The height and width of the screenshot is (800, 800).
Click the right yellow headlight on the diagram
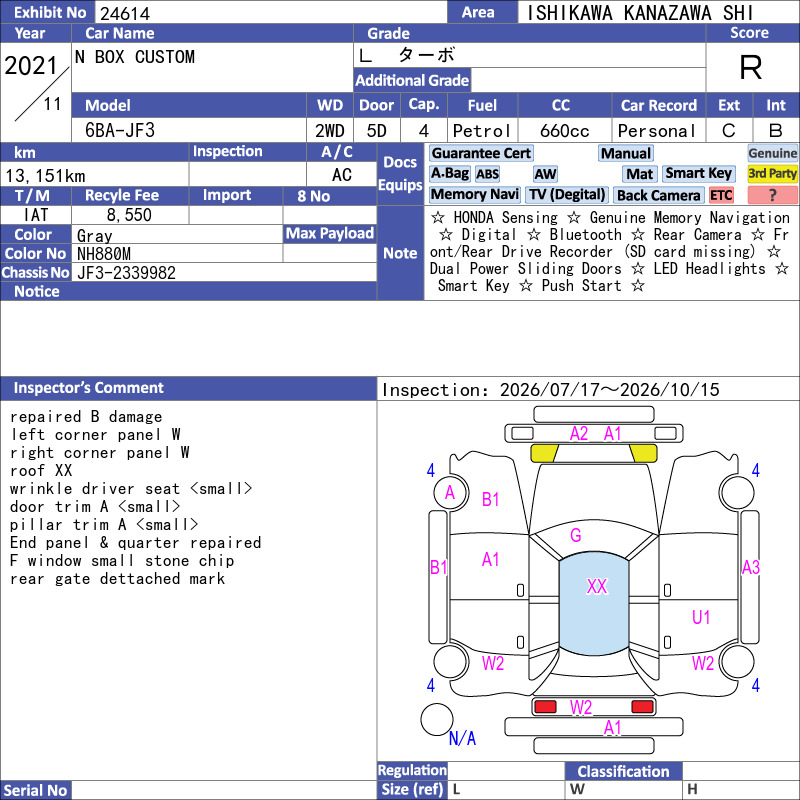point(643,453)
